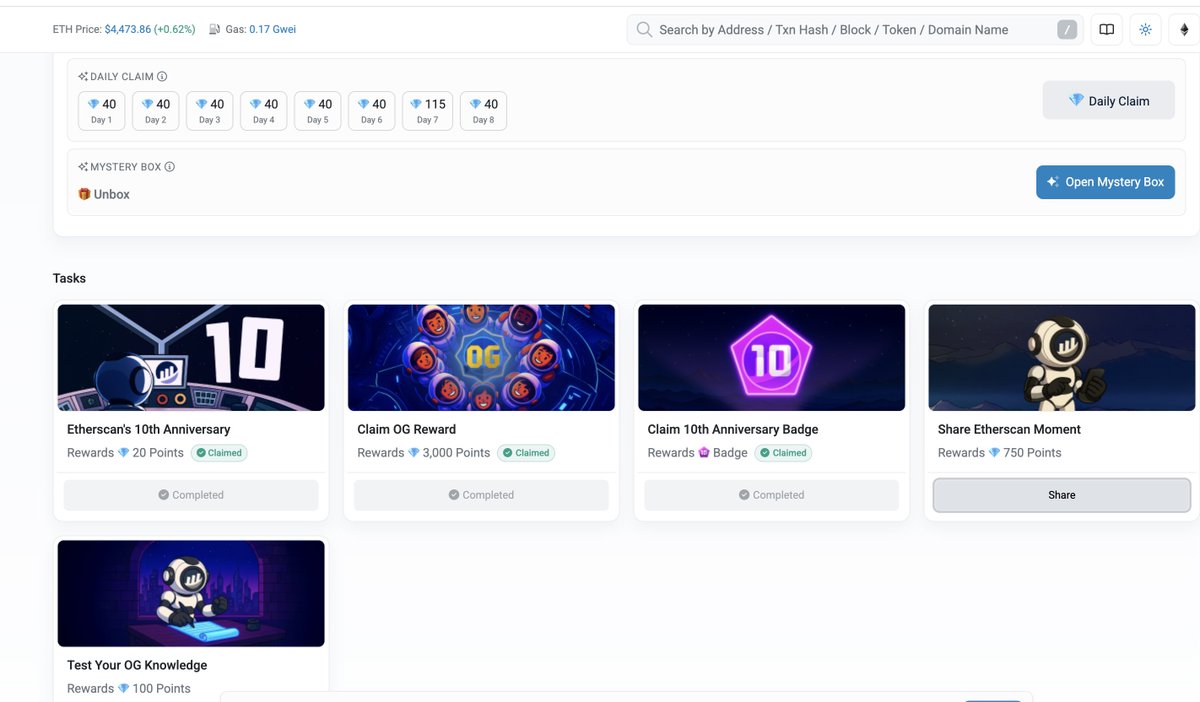Click the Share Etherscan Moment title

coord(1009,429)
